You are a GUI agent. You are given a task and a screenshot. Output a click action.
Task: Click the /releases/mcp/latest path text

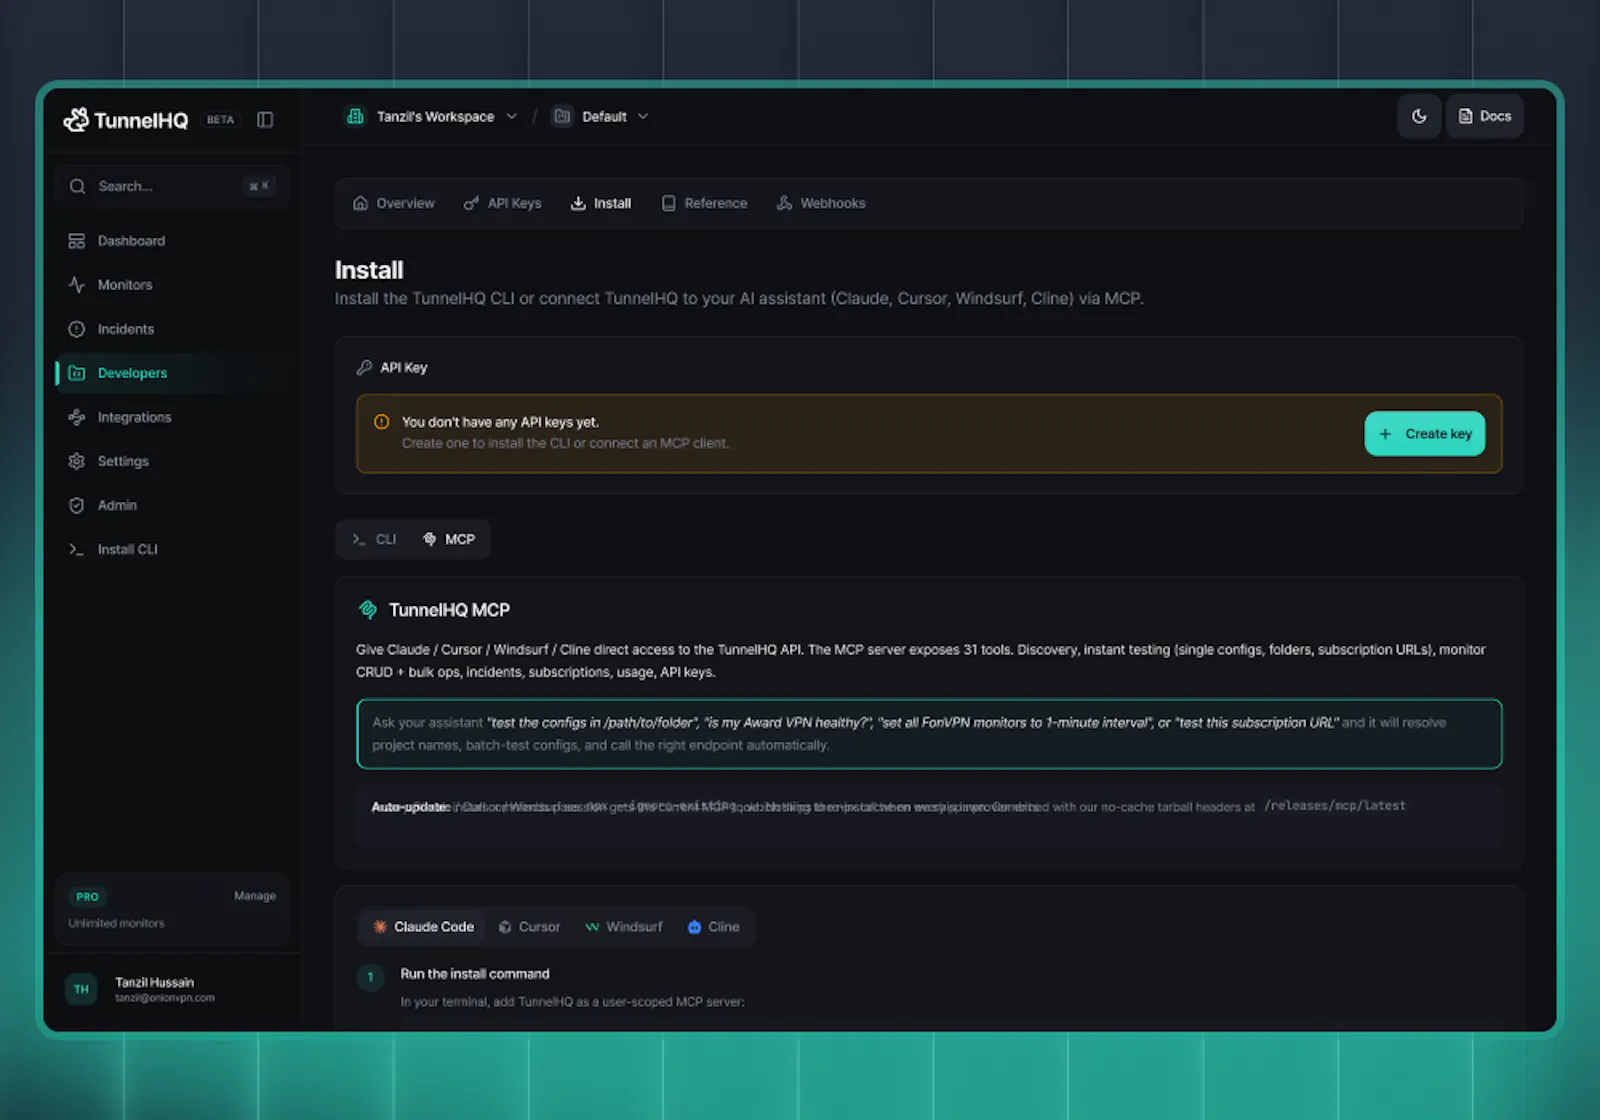click(x=1335, y=806)
